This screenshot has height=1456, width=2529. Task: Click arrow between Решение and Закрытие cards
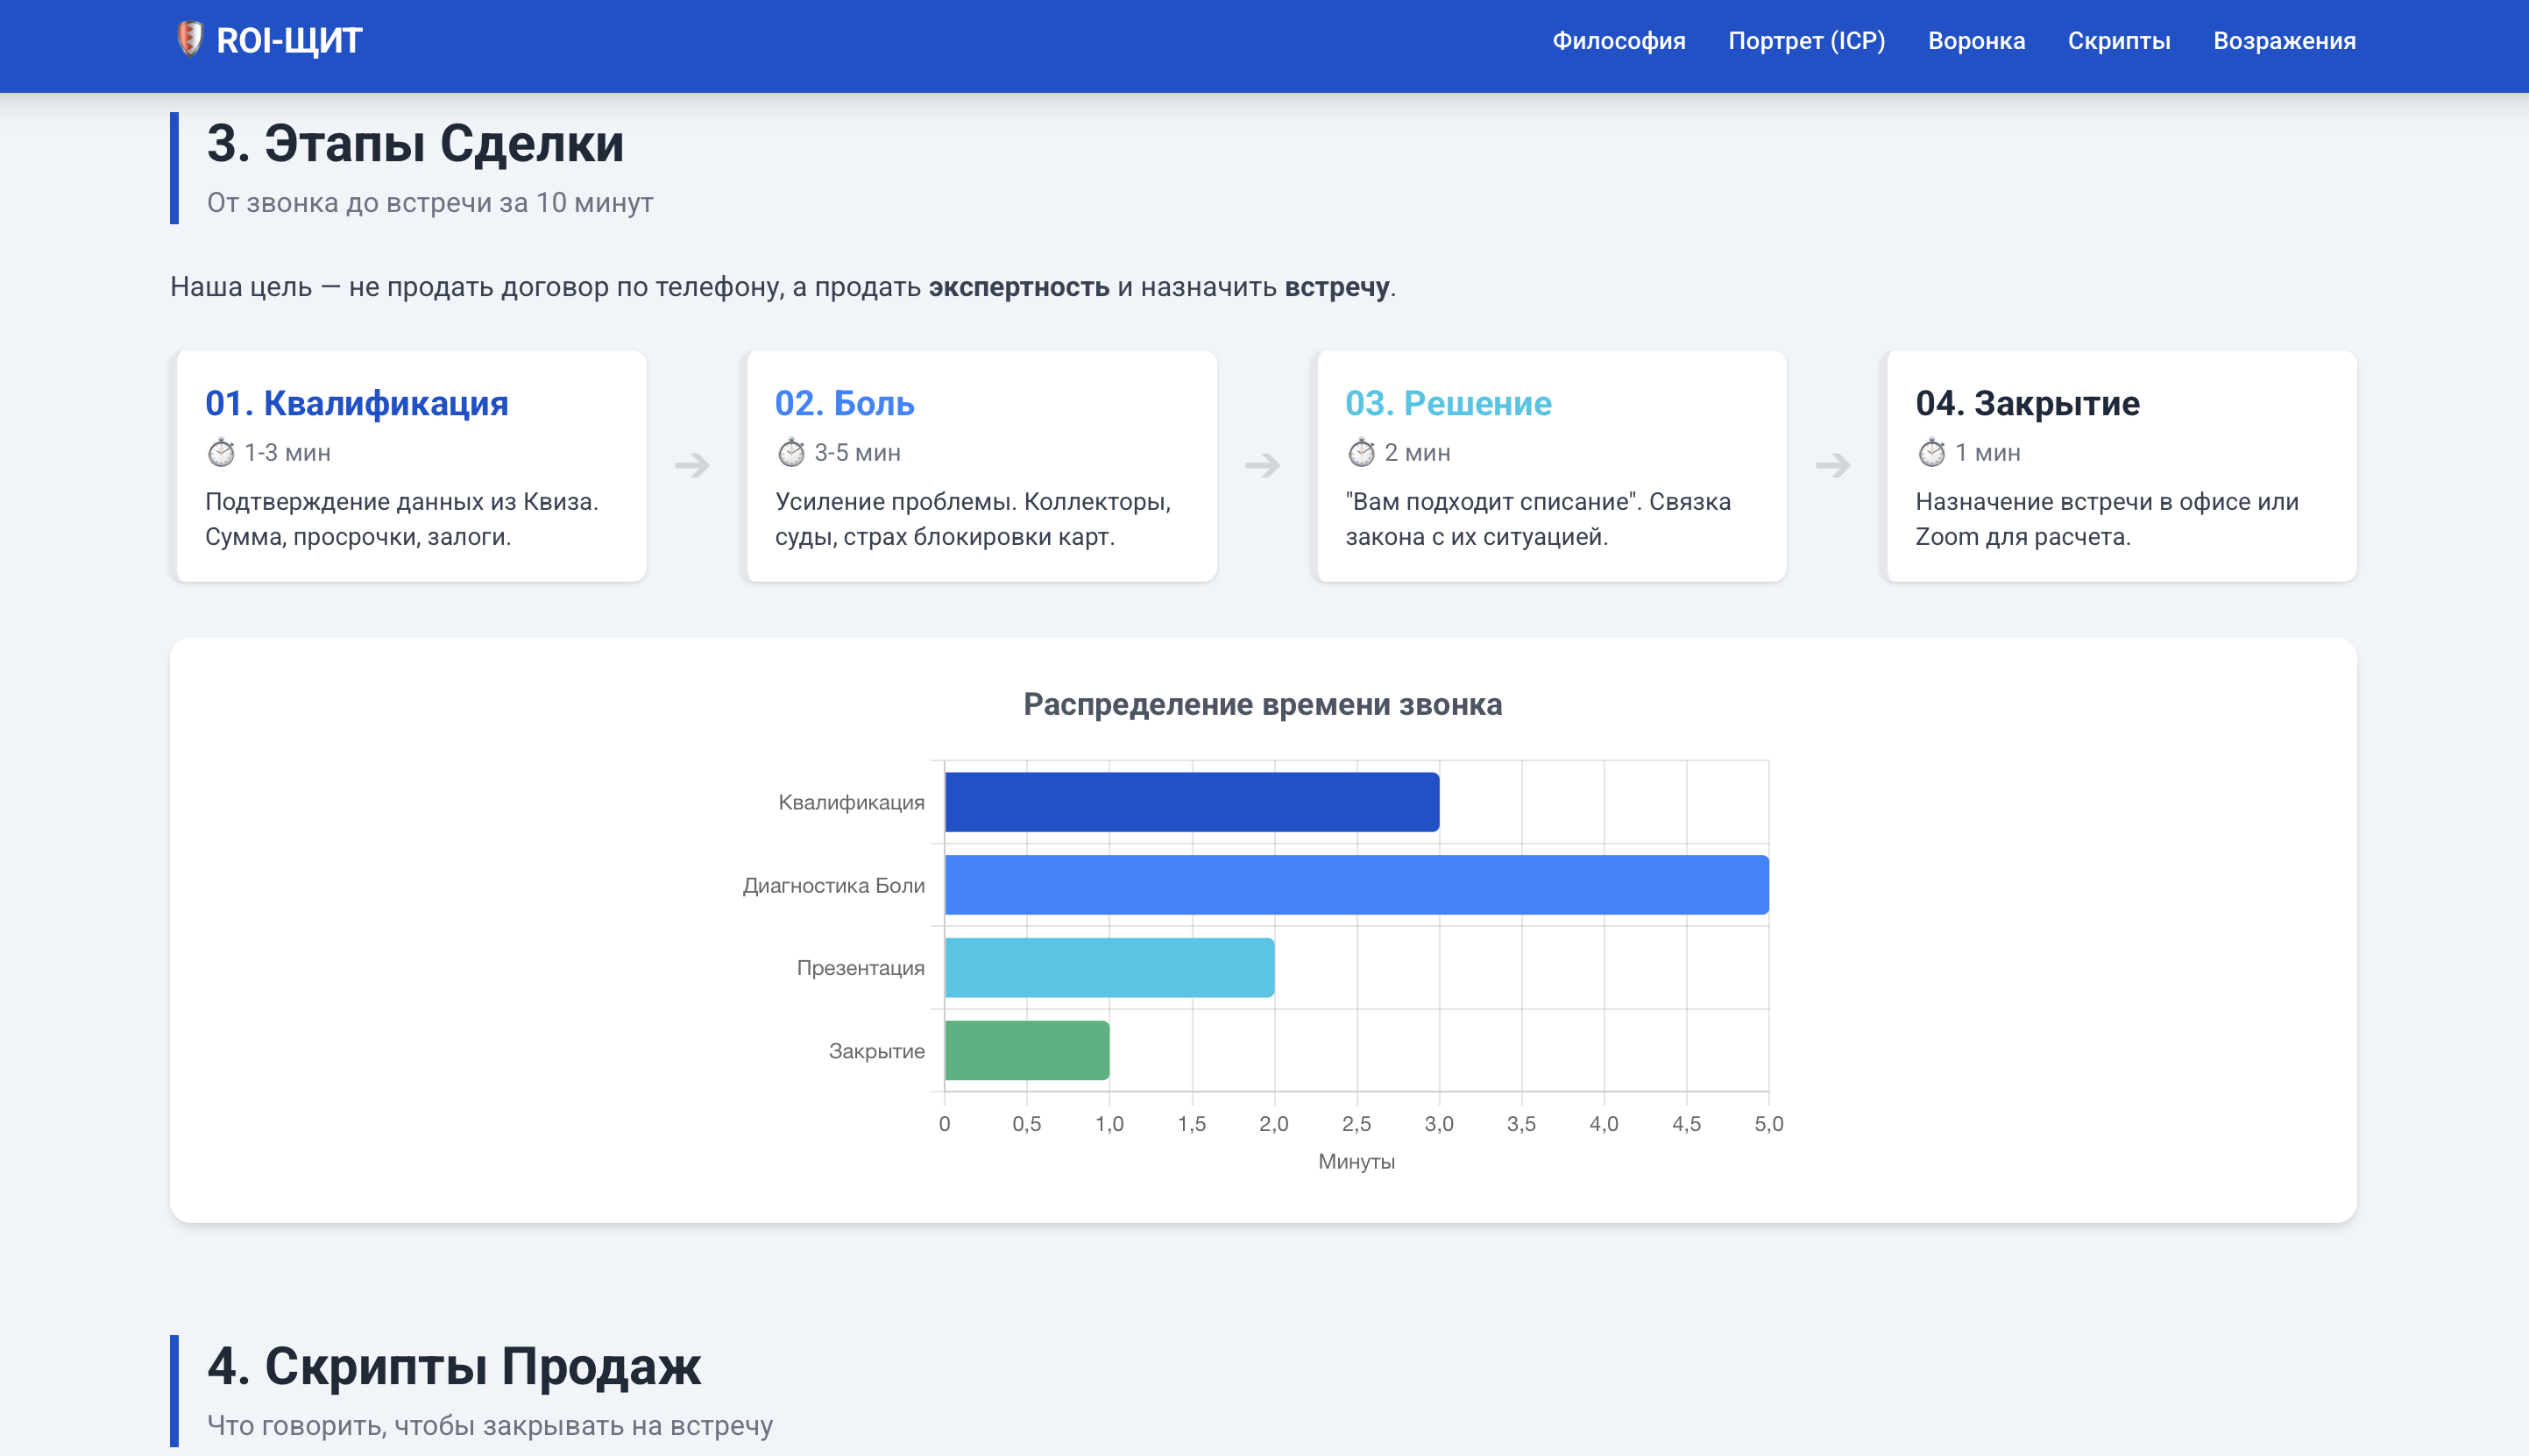click(1832, 465)
